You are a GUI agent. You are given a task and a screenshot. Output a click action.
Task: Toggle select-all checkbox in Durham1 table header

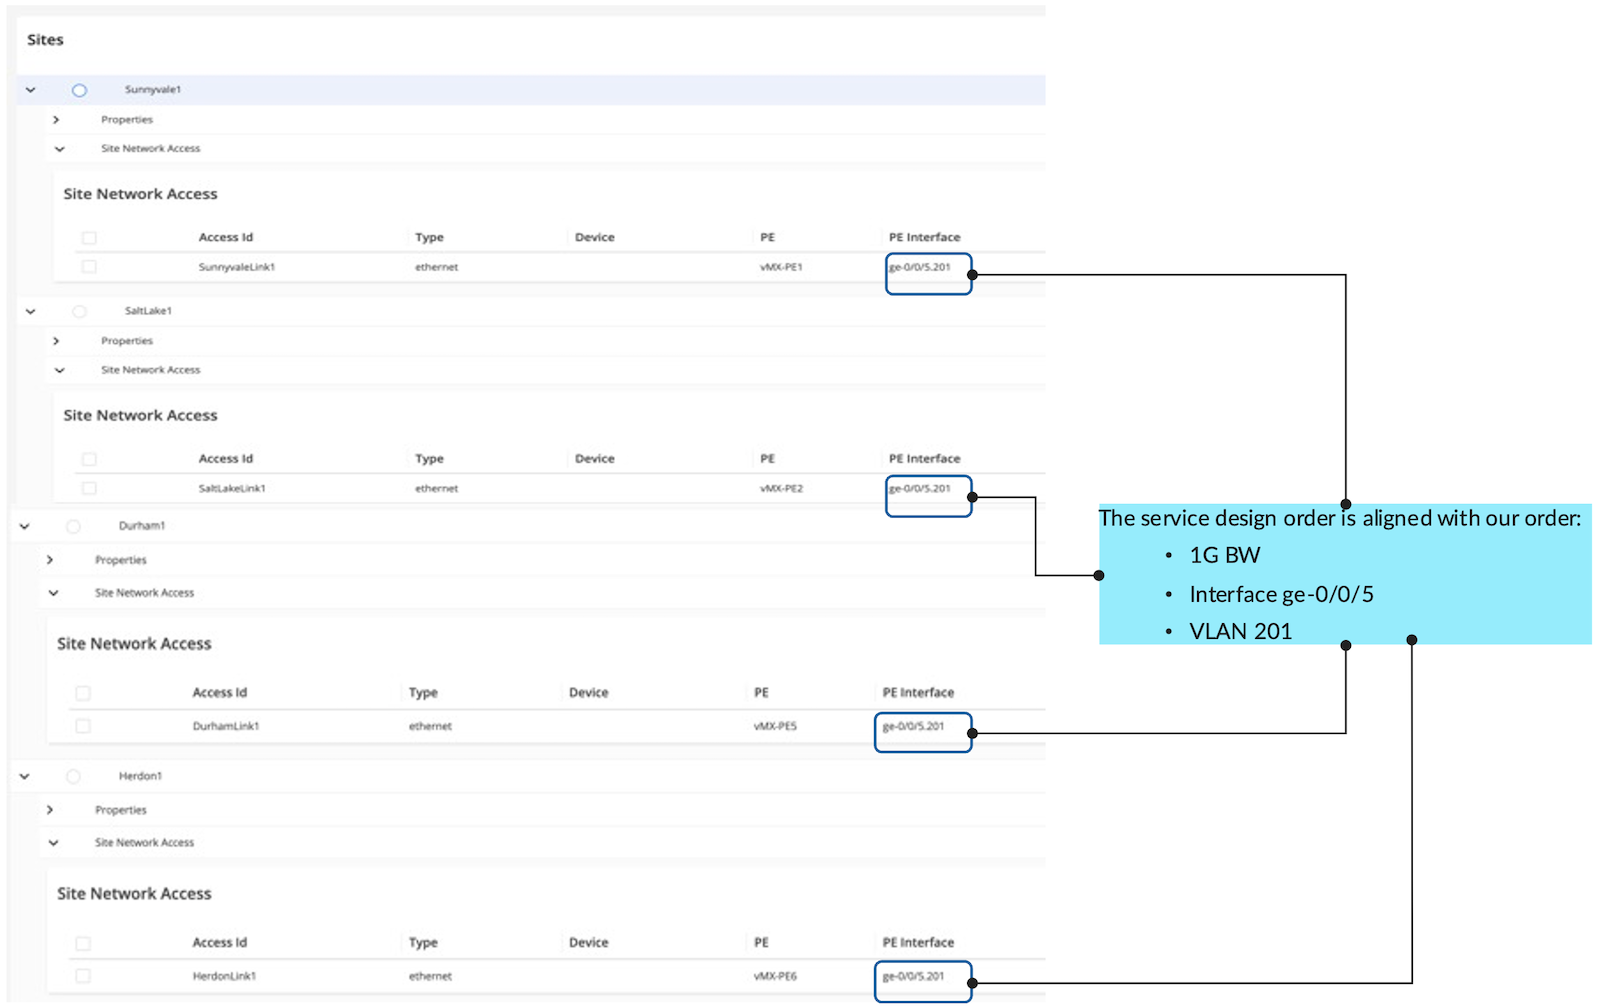[x=83, y=693]
